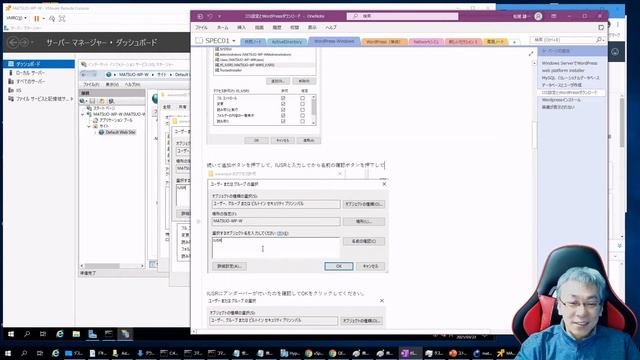Switch to the WordPress（構成）section tab
640x360 pixels.
(x=383, y=42)
